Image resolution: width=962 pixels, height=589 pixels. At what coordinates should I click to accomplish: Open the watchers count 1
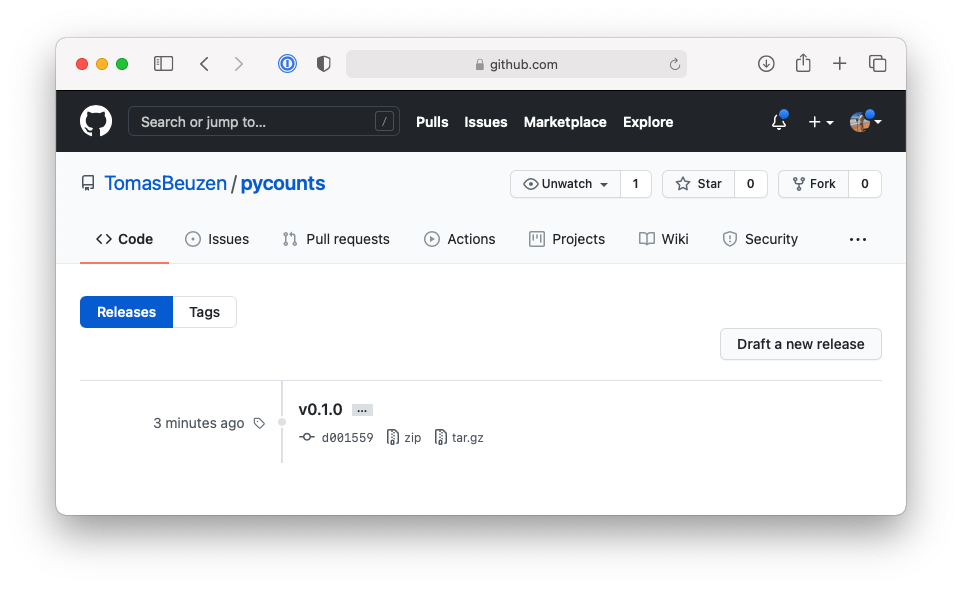click(x=636, y=184)
